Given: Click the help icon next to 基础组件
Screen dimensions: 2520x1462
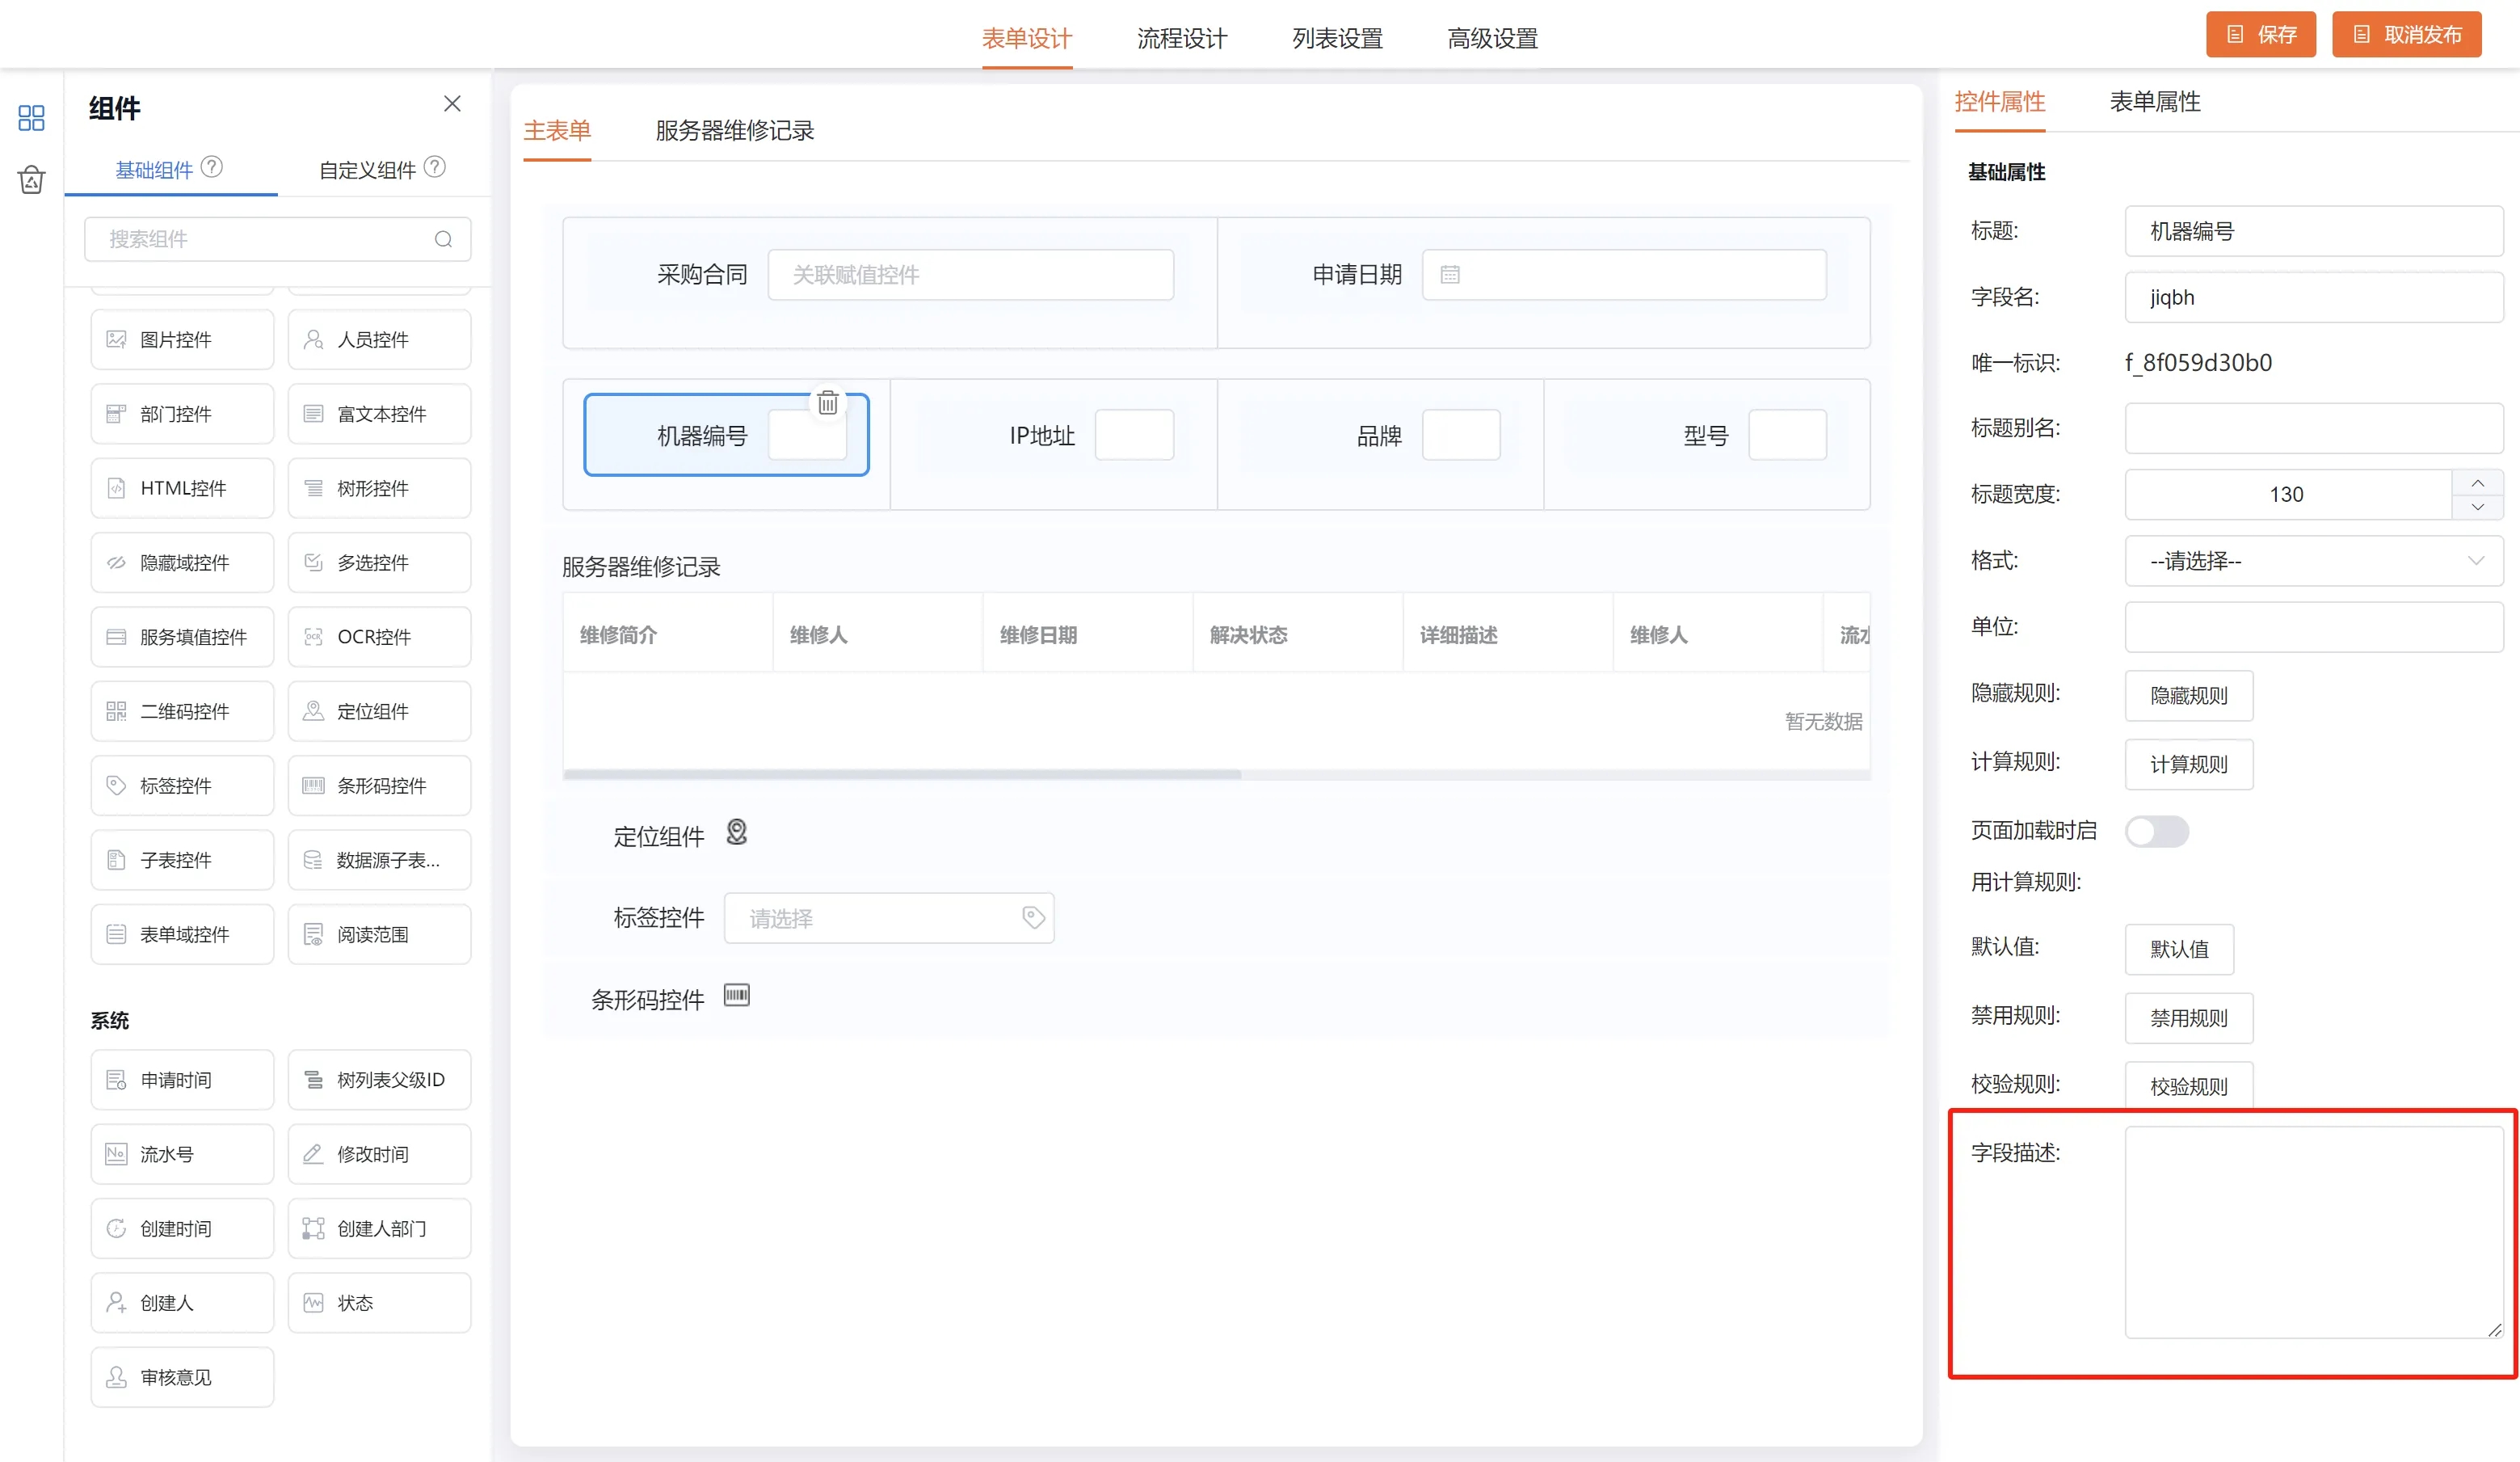Looking at the screenshot, I should click(212, 167).
